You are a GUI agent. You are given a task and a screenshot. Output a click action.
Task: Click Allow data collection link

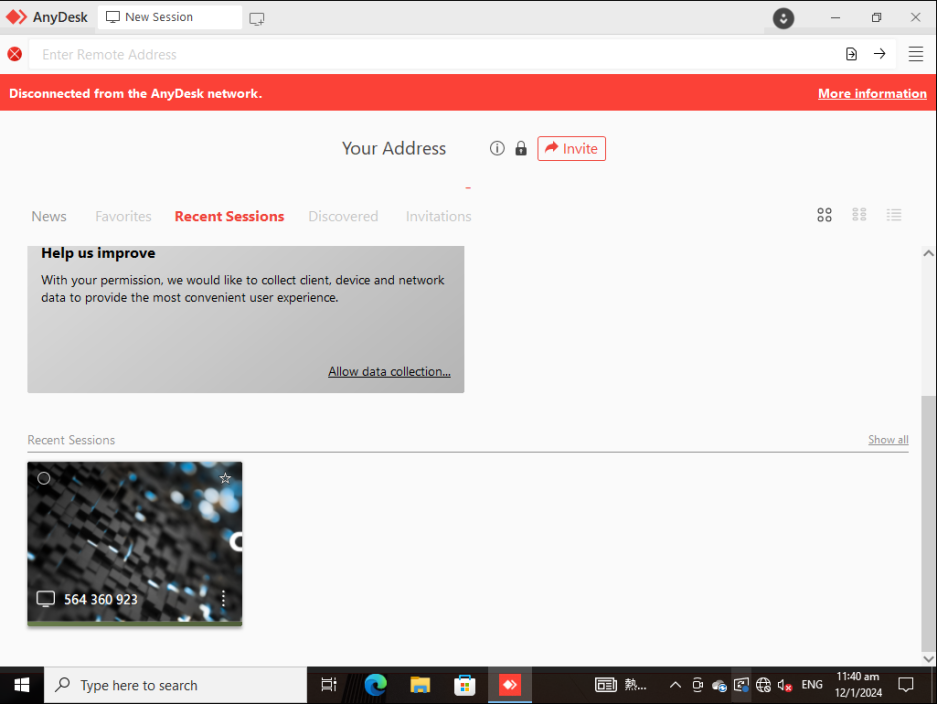(389, 372)
